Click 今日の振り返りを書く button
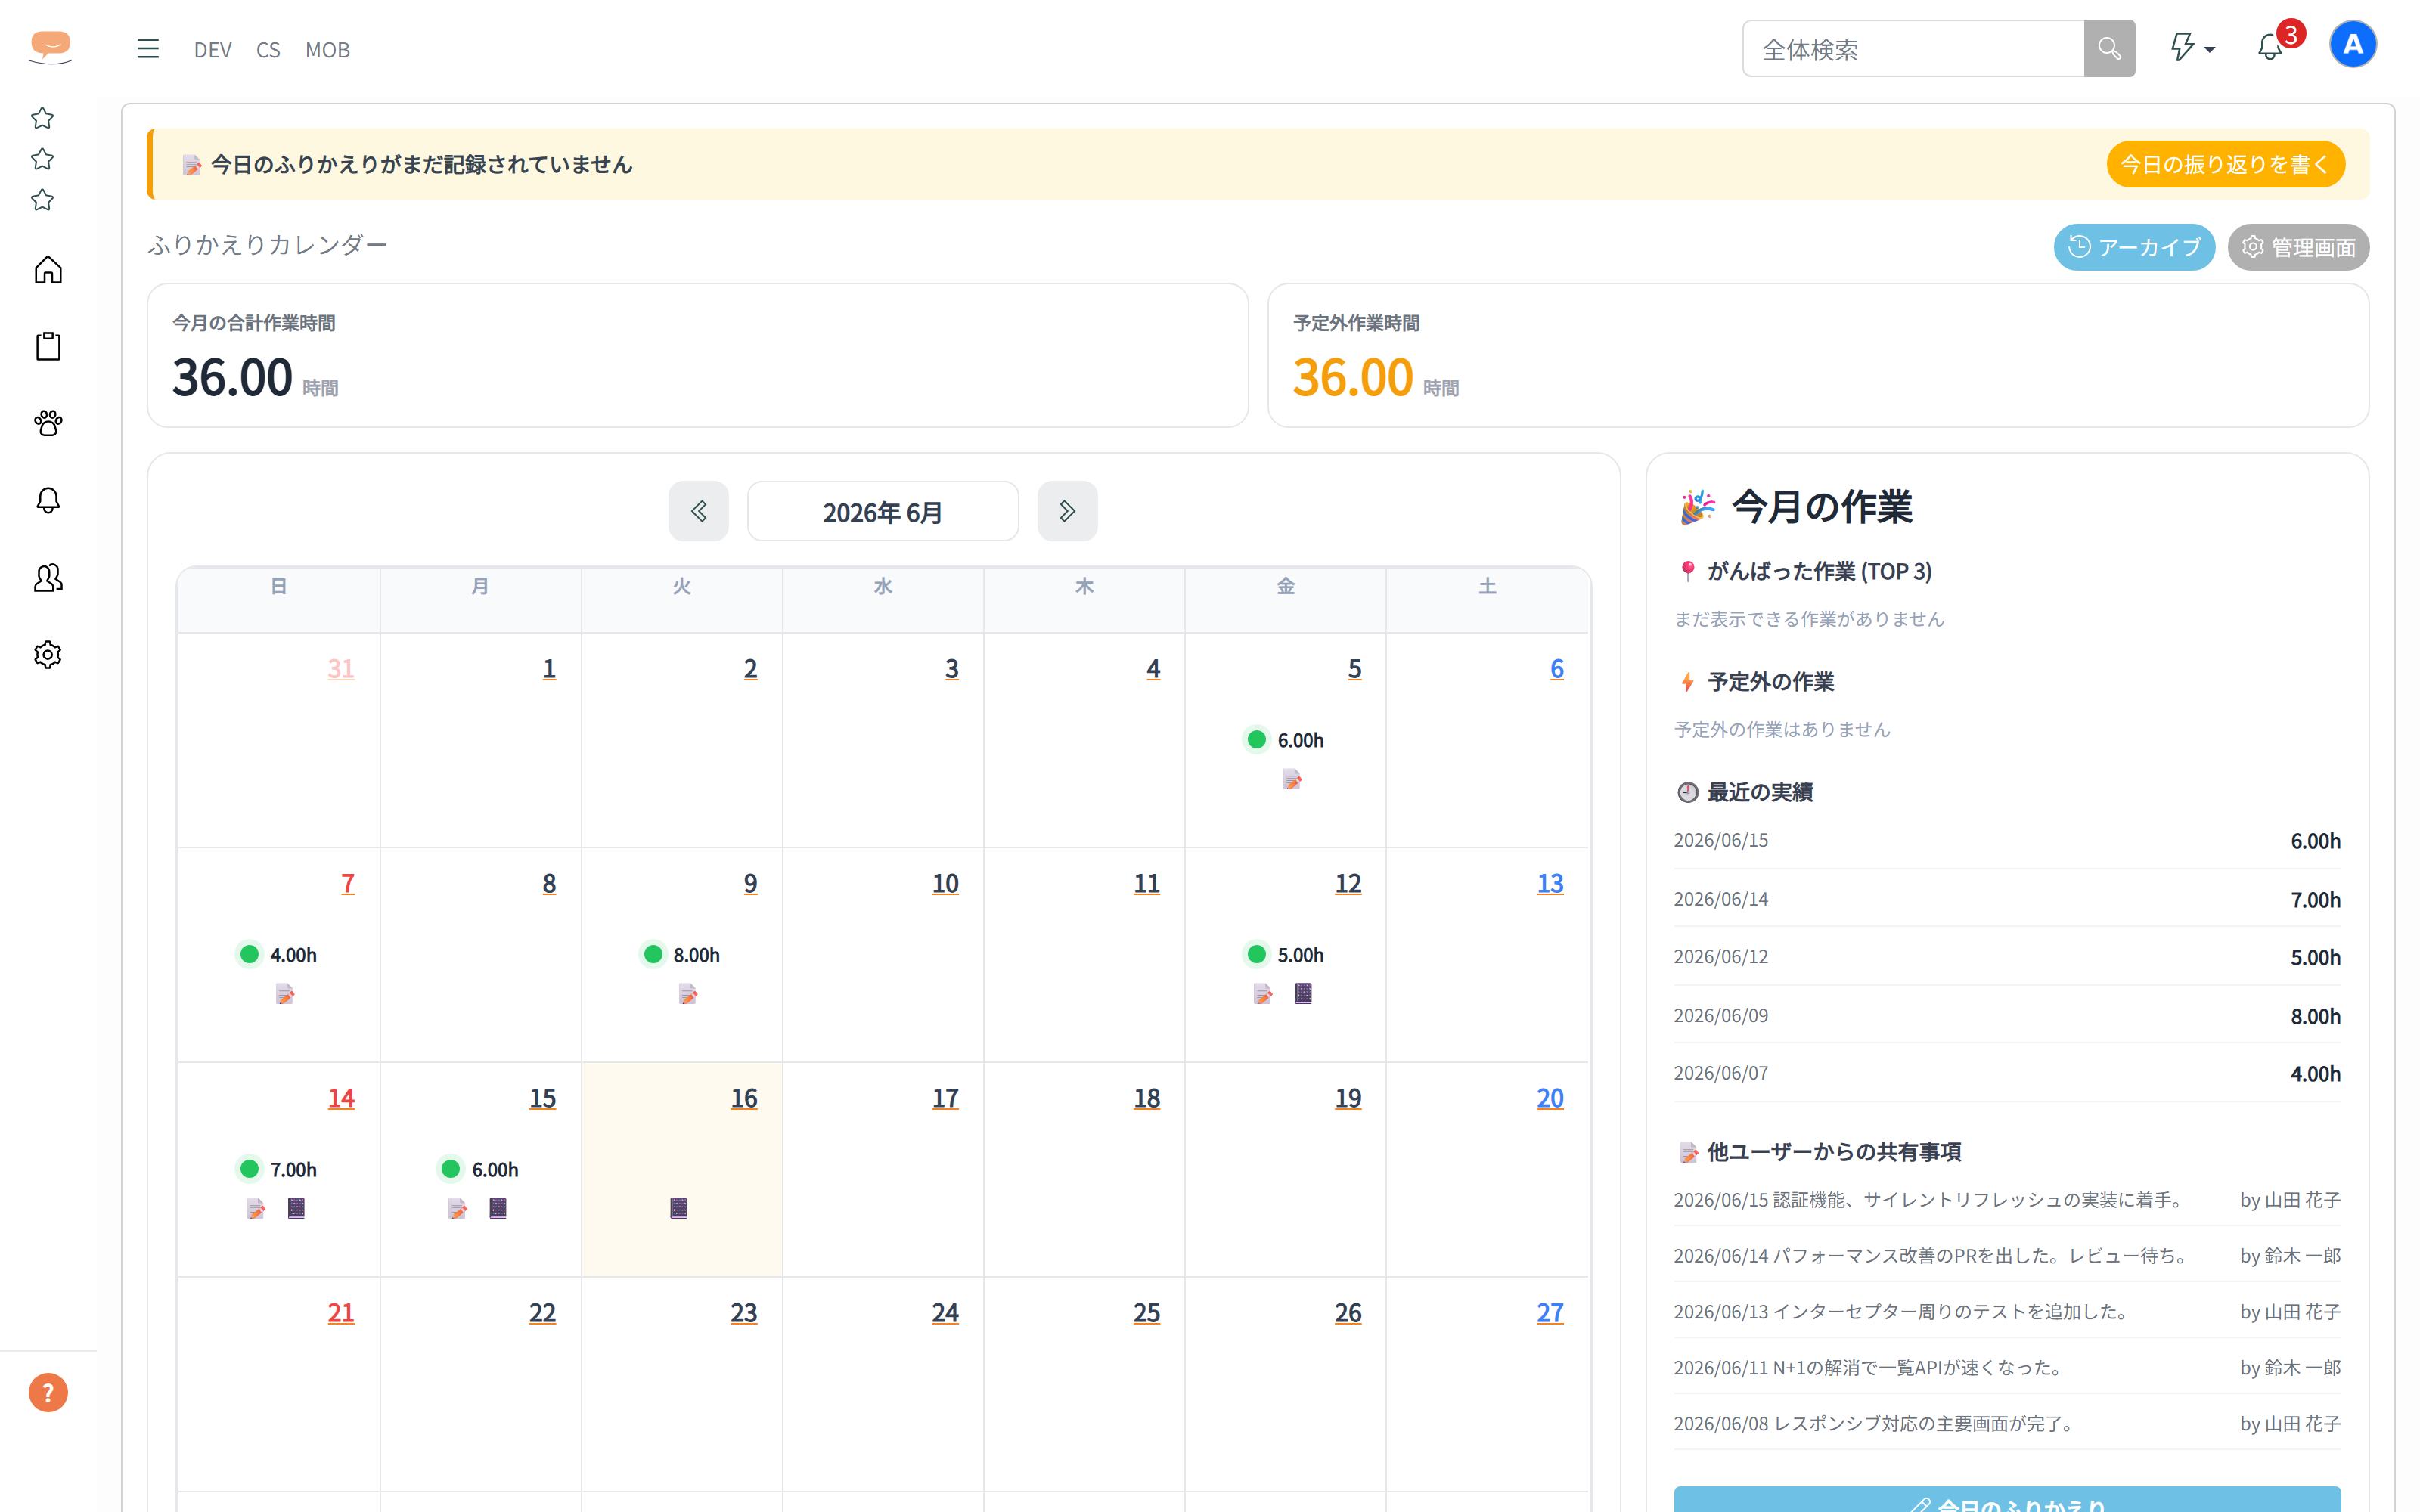Viewport: 2420px width, 1512px height. pos(2225,164)
